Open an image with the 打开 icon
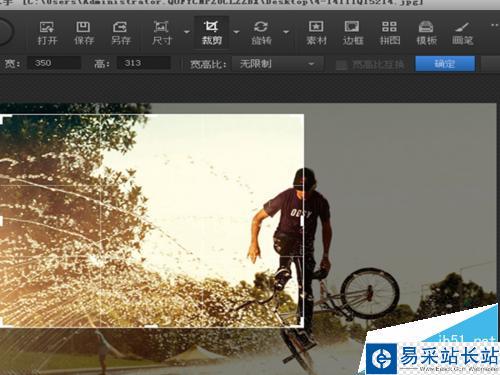 pyautogui.click(x=47, y=33)
